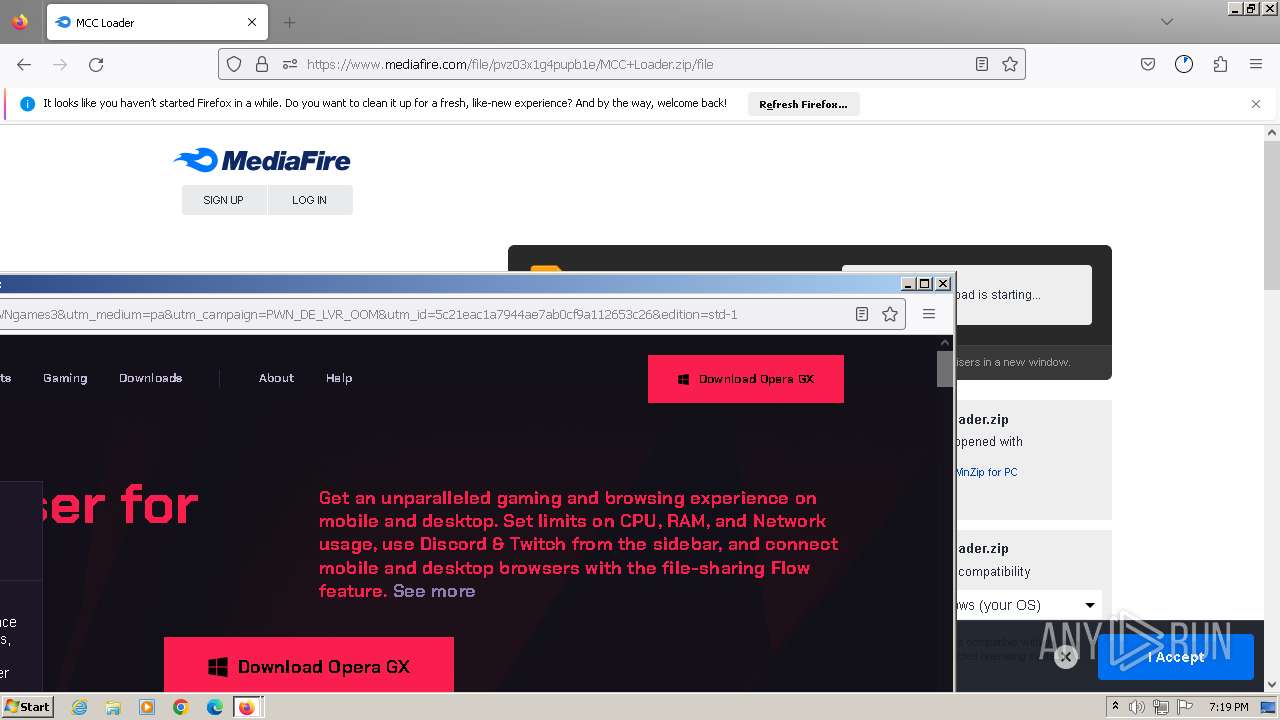
Task: Open the Windows Start menu
Action: click(x=28, y=707)
